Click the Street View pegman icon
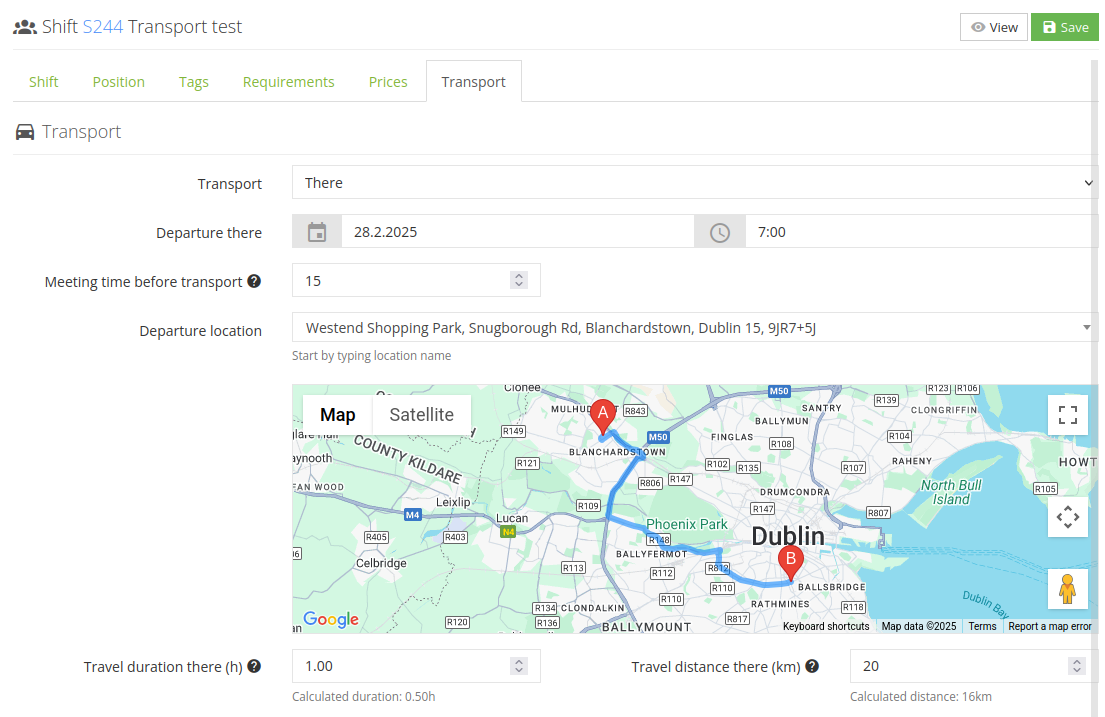Screen dimensions: 1105x717 1068,589
